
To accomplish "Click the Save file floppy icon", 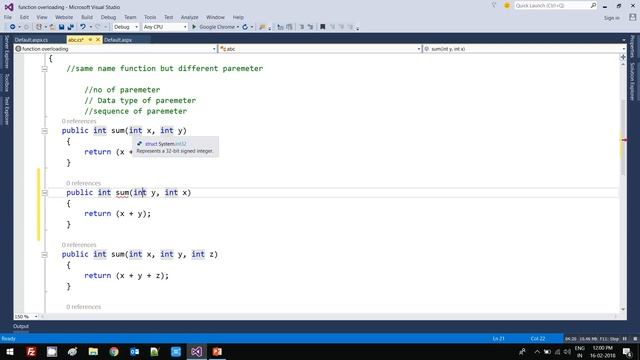I will [x=61, y=27].
